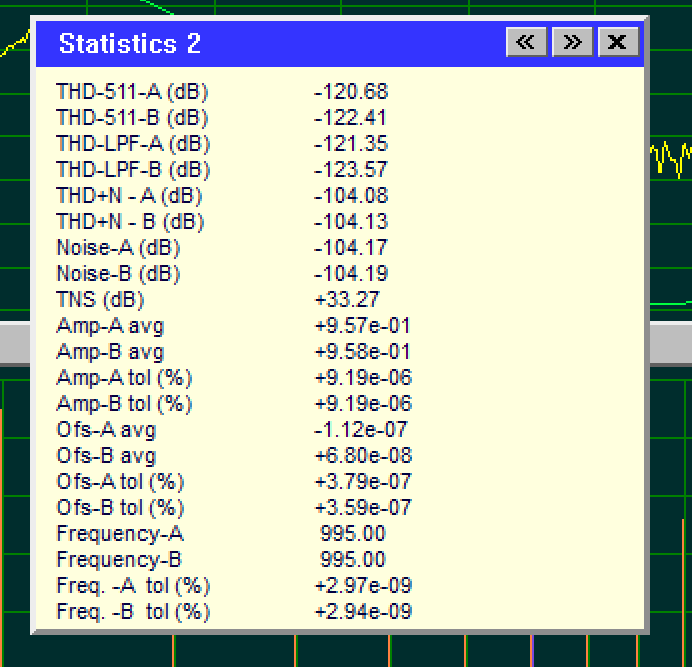Select Amp-B tol (%) label
The height and width of the screenshot is (667, 692).
(124, 404)
